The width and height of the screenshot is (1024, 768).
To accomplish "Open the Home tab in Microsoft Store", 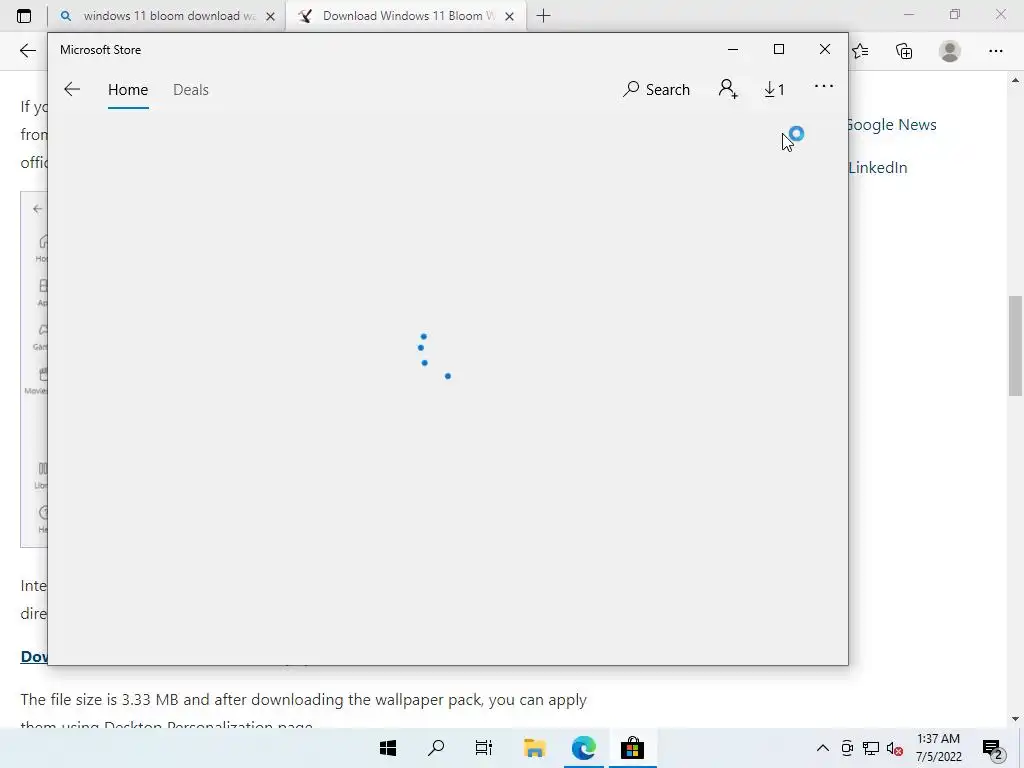I will click(x=128, y=89).
